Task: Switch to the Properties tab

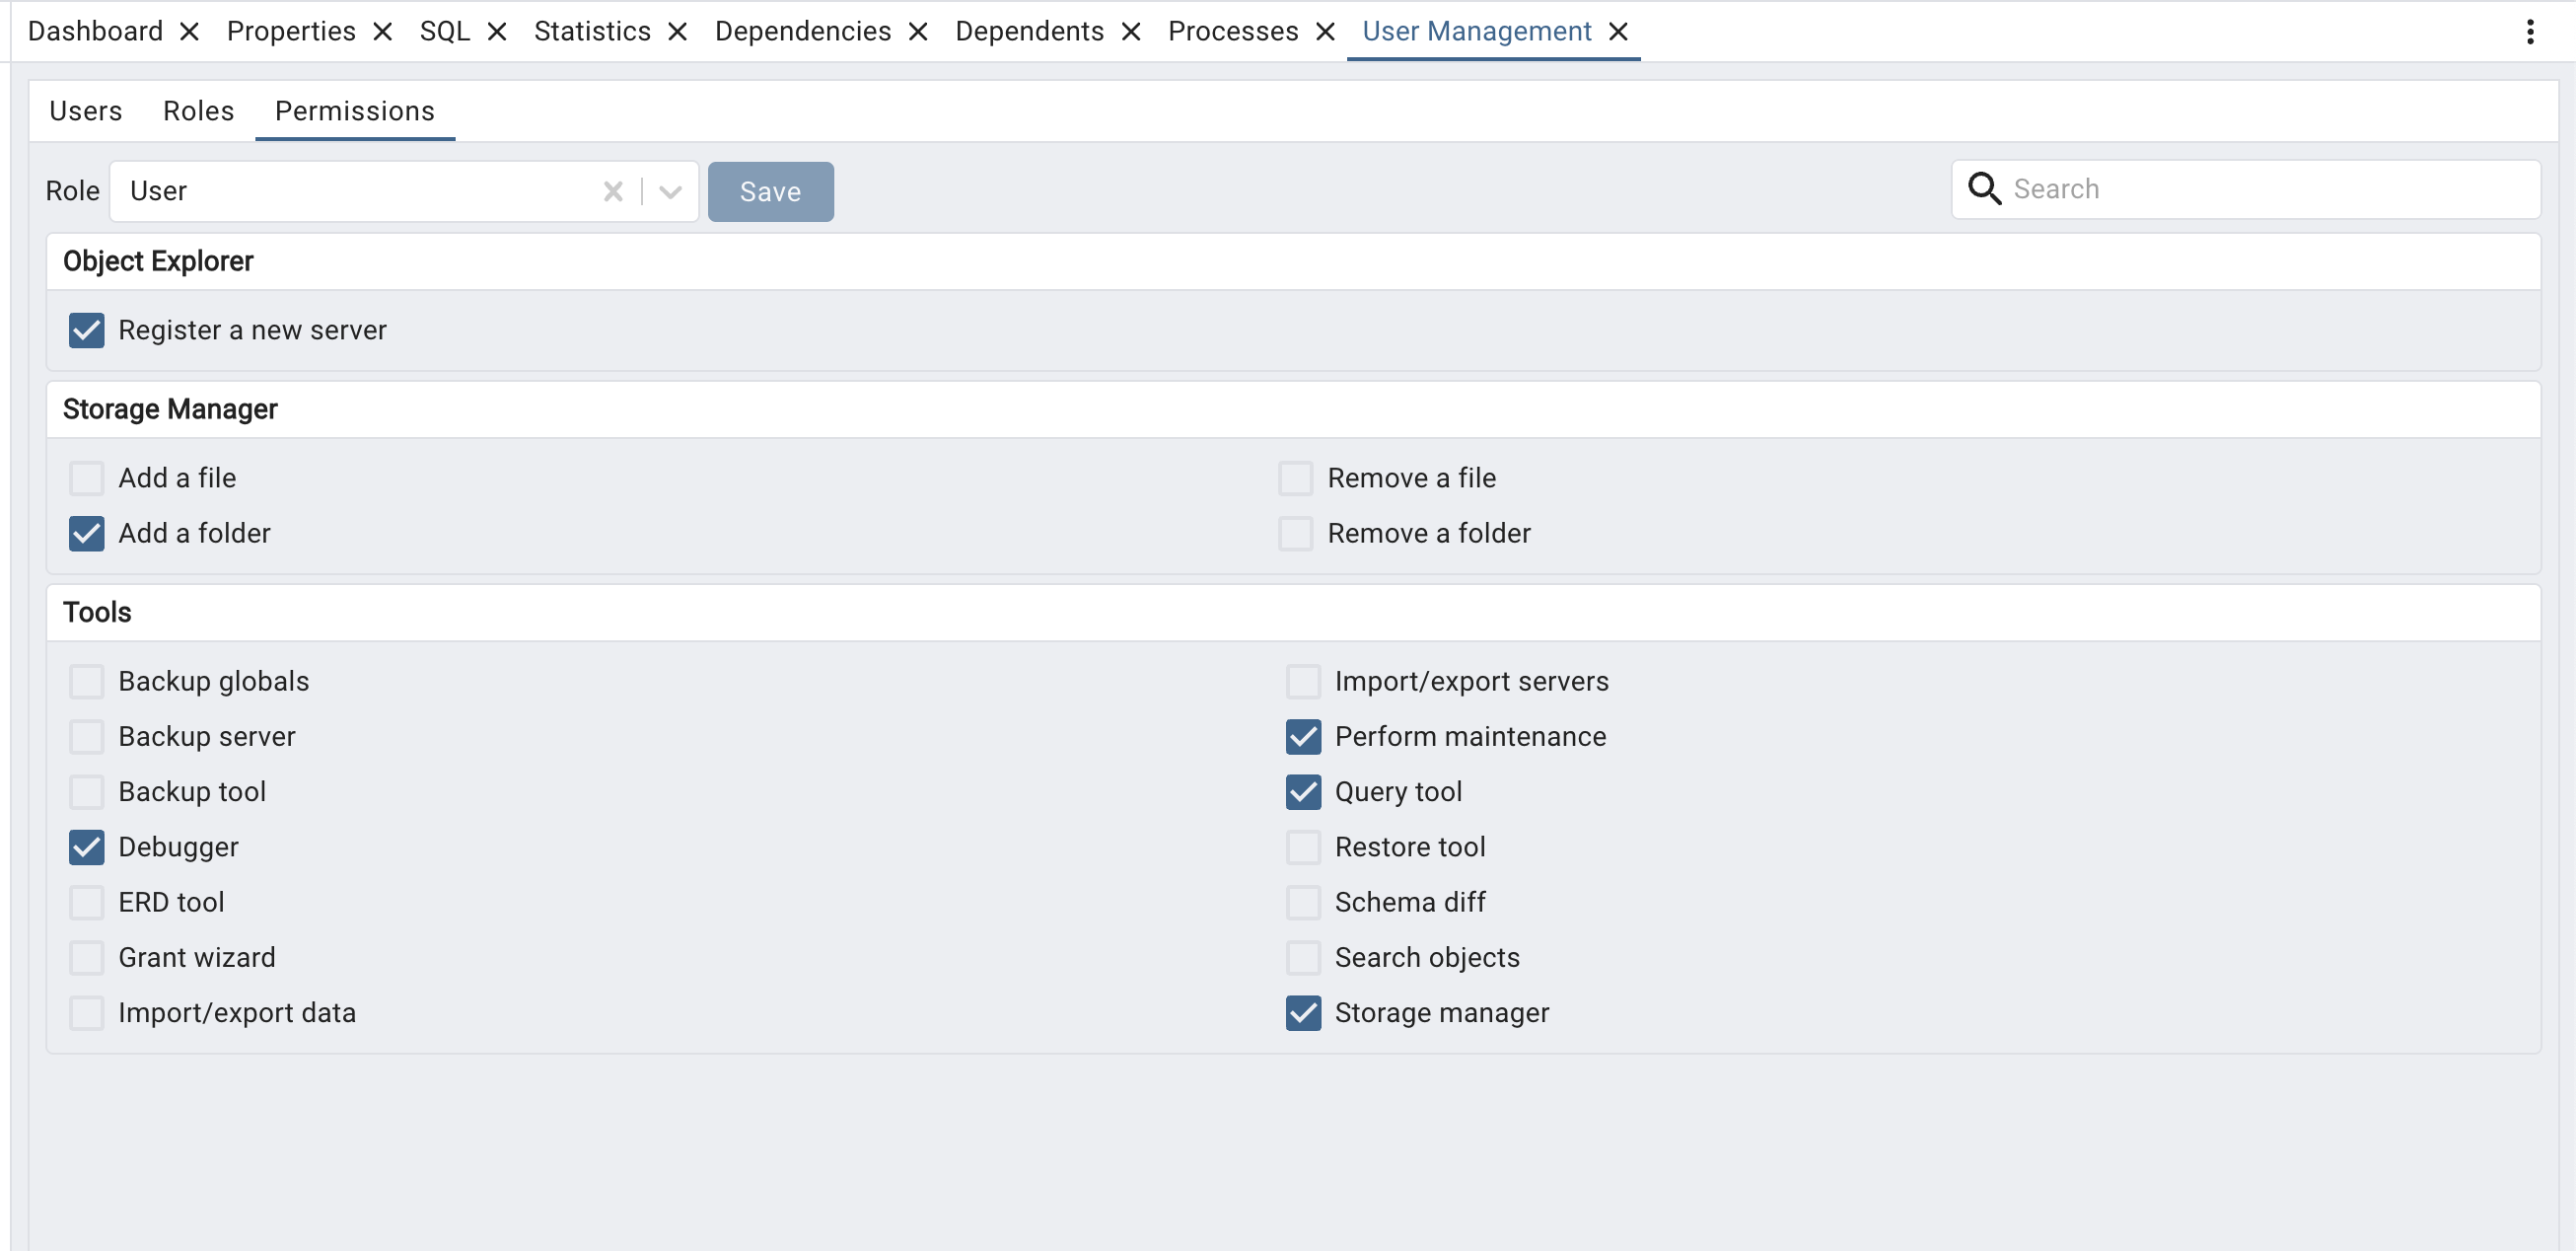Action: point(291,32)
